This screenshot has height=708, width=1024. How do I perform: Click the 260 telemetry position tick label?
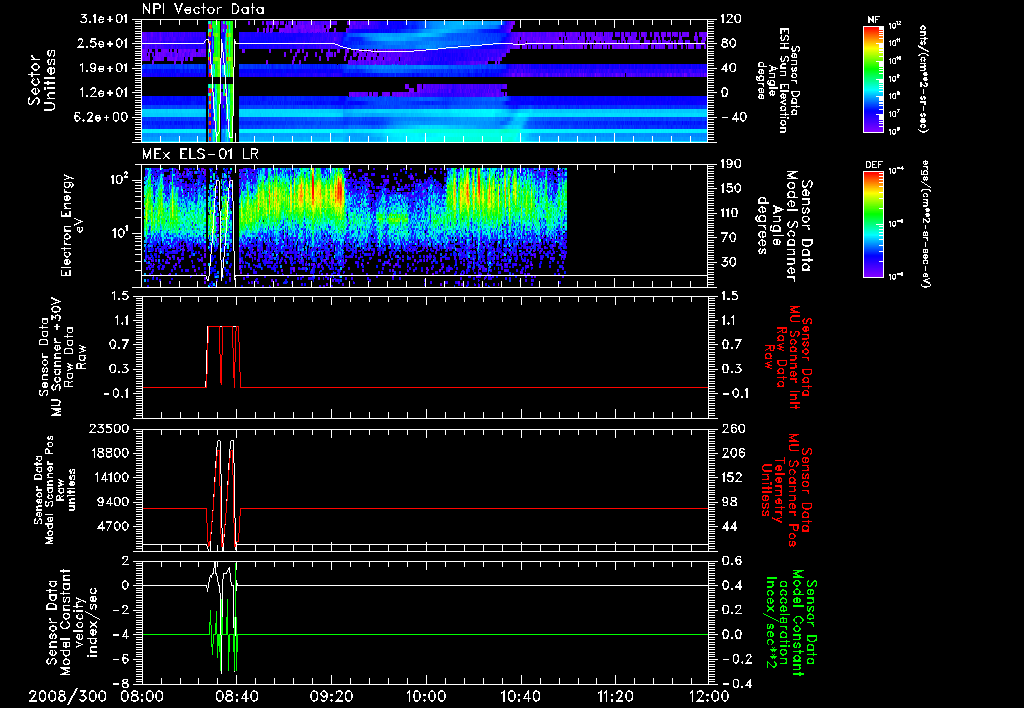click(x=731, y=428)
